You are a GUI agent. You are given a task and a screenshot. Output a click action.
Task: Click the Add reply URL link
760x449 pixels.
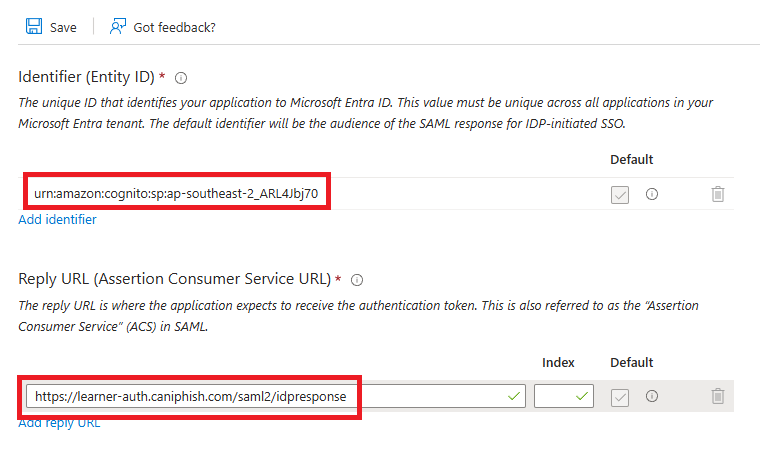(x=59, y=422)
